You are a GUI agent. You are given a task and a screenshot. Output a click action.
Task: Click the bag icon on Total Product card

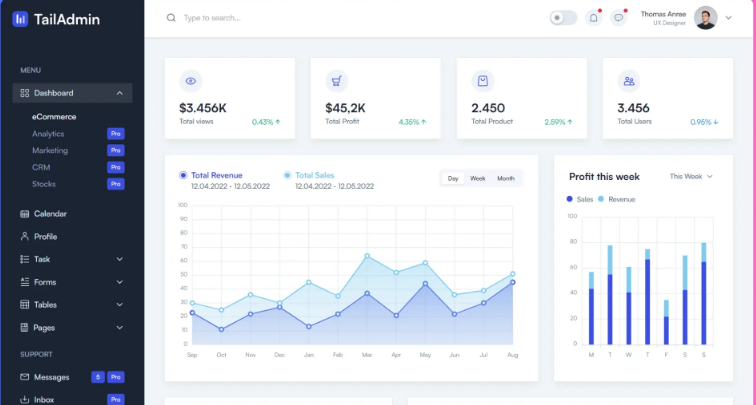pyautogui.click(x=483, y=81)
